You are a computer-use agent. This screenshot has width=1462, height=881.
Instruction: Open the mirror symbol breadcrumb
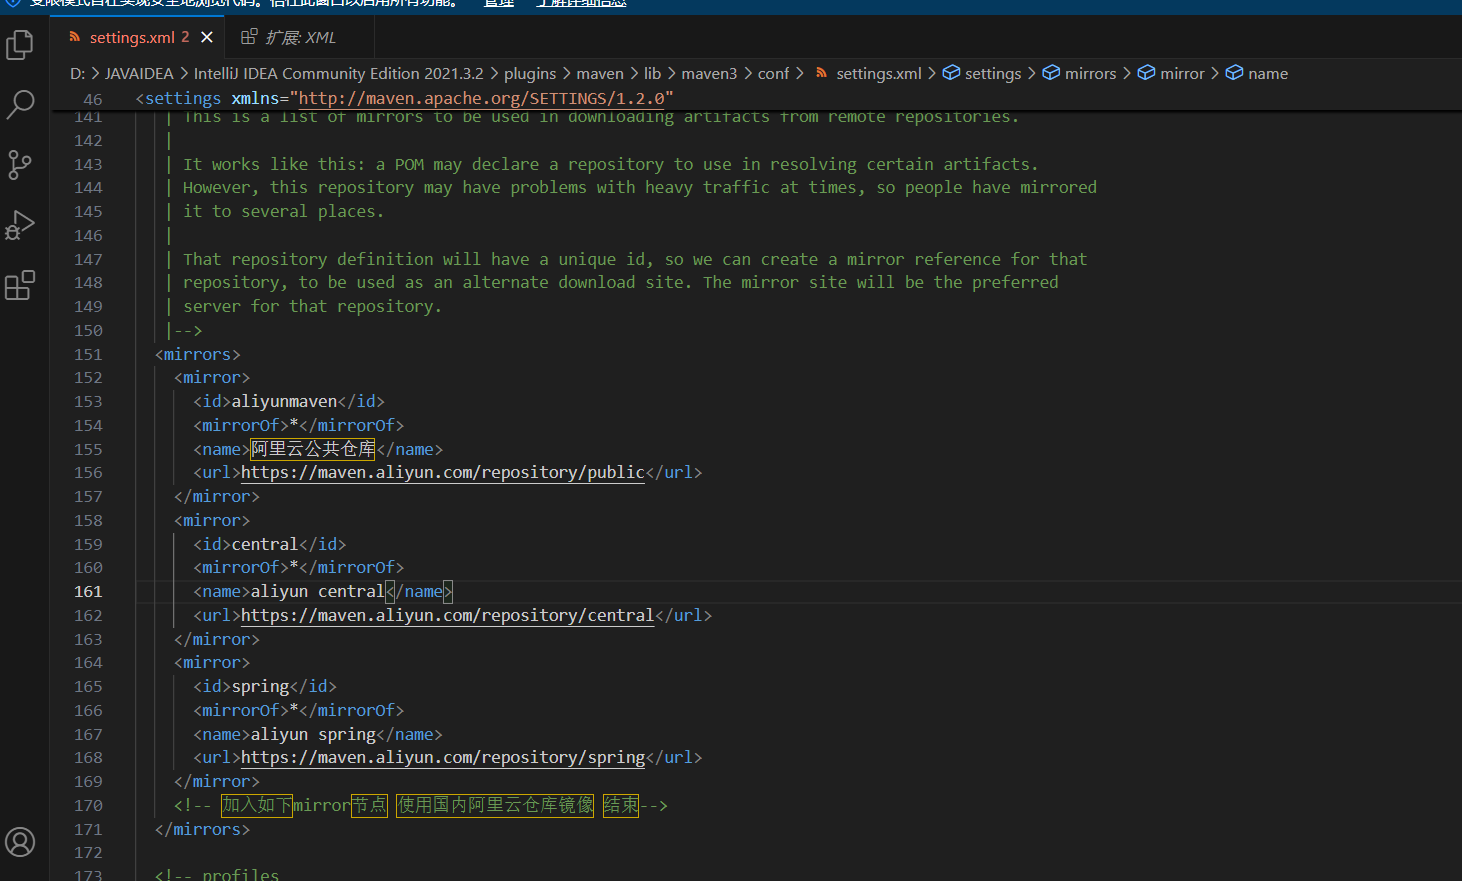1171,73
